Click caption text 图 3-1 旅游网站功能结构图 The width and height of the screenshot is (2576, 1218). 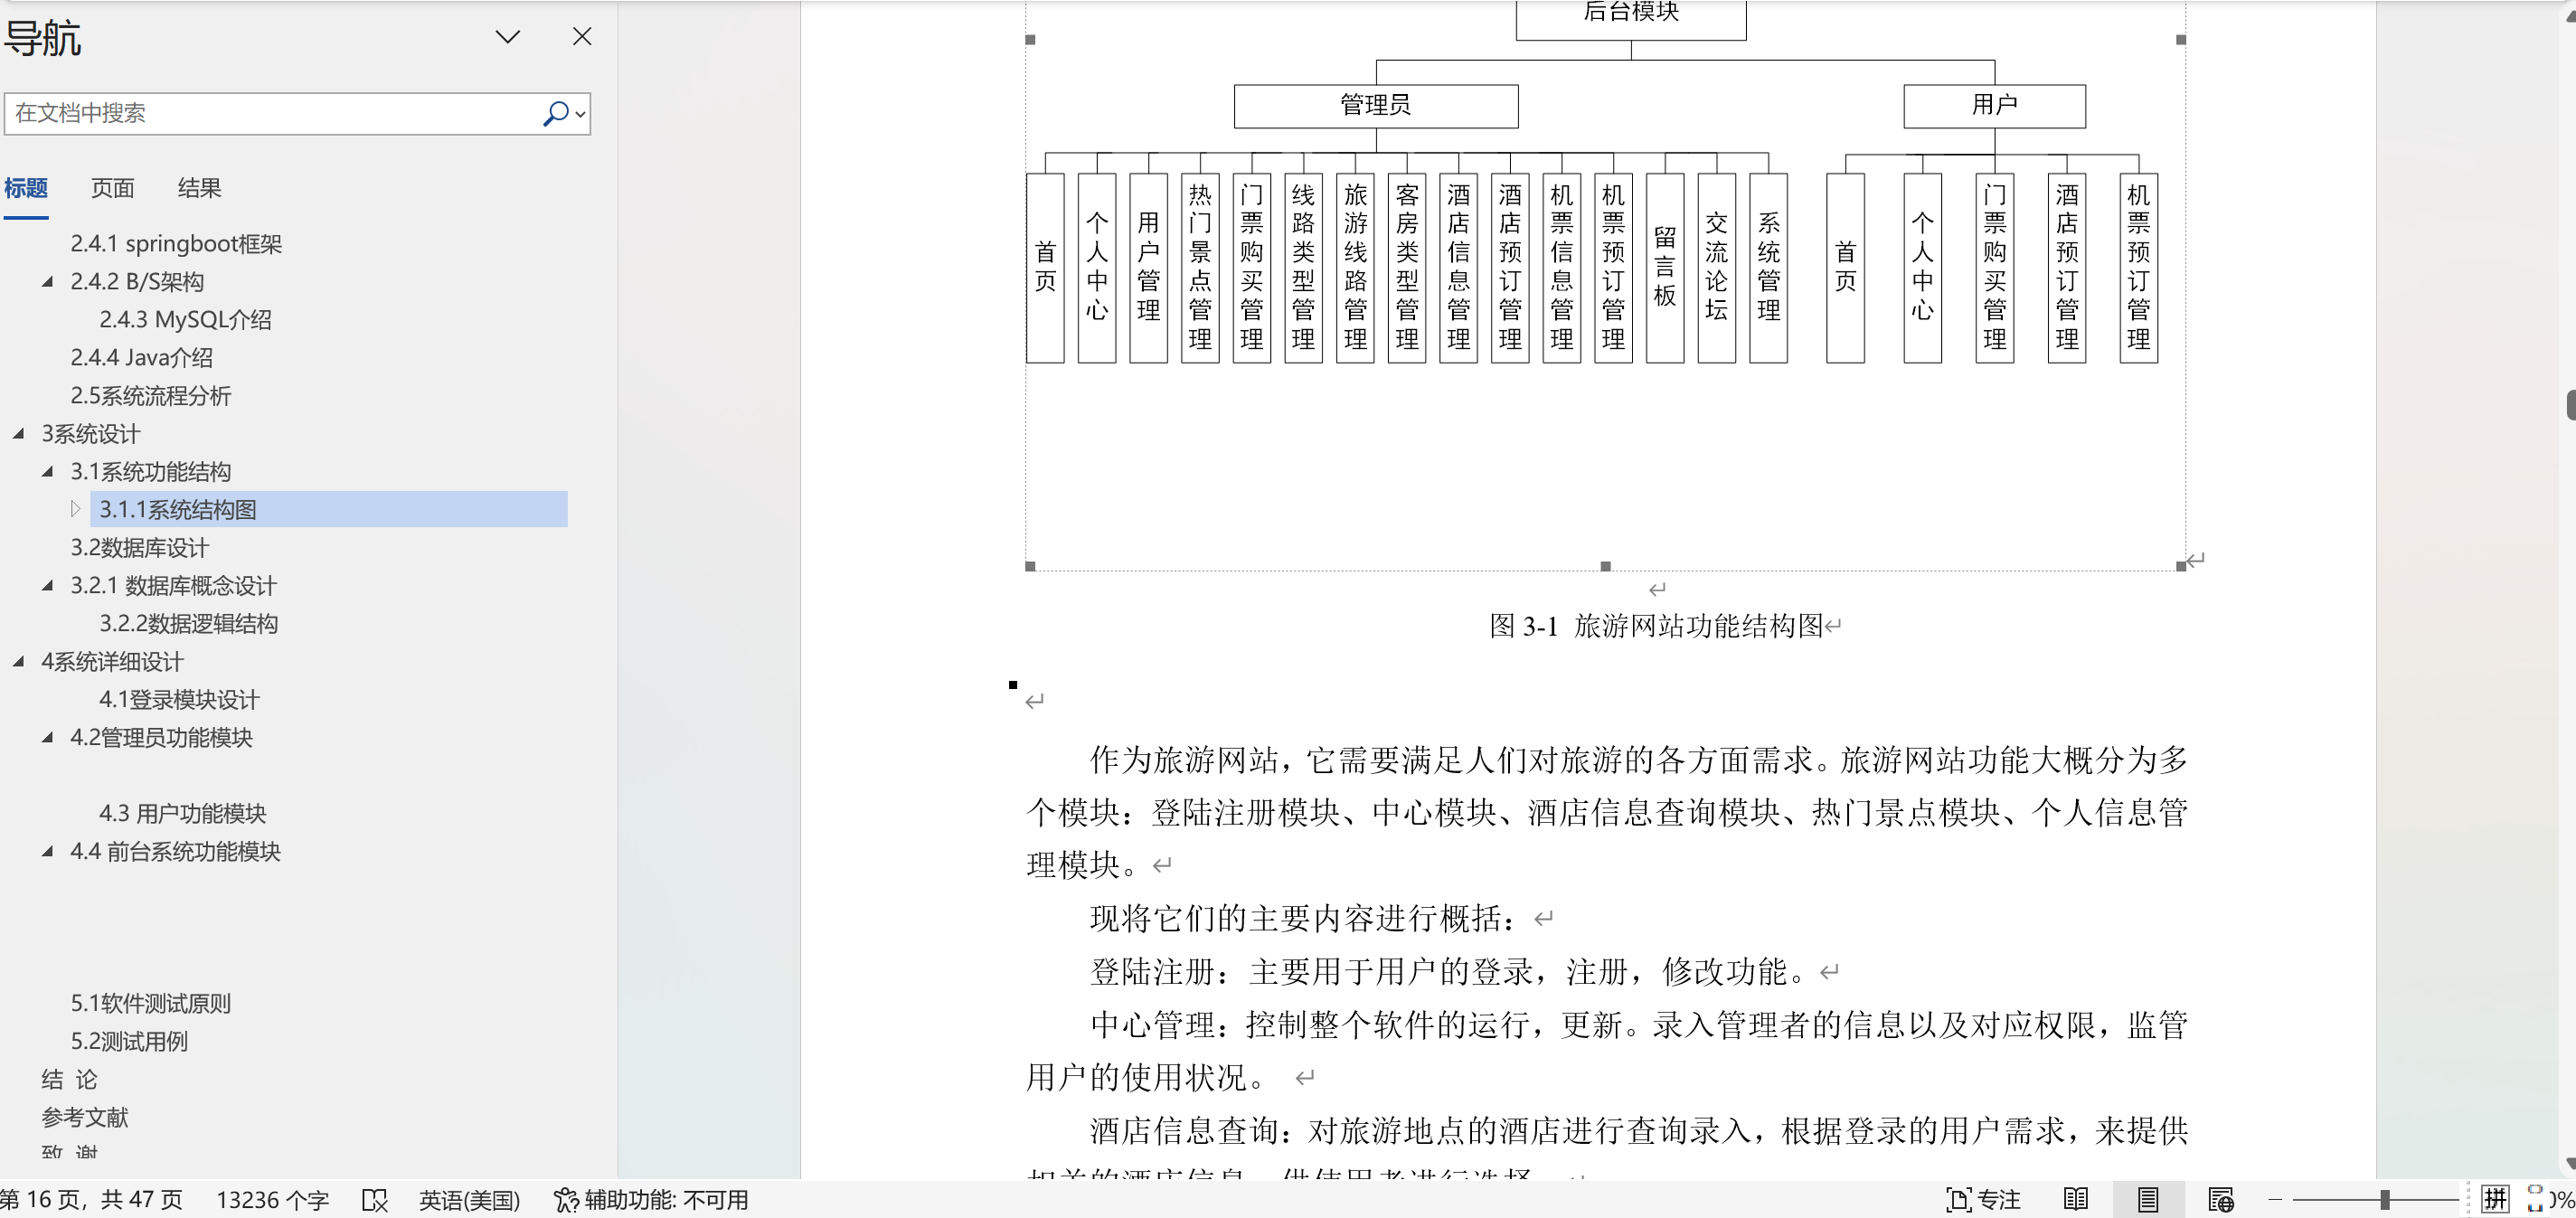pos(1656,626)
